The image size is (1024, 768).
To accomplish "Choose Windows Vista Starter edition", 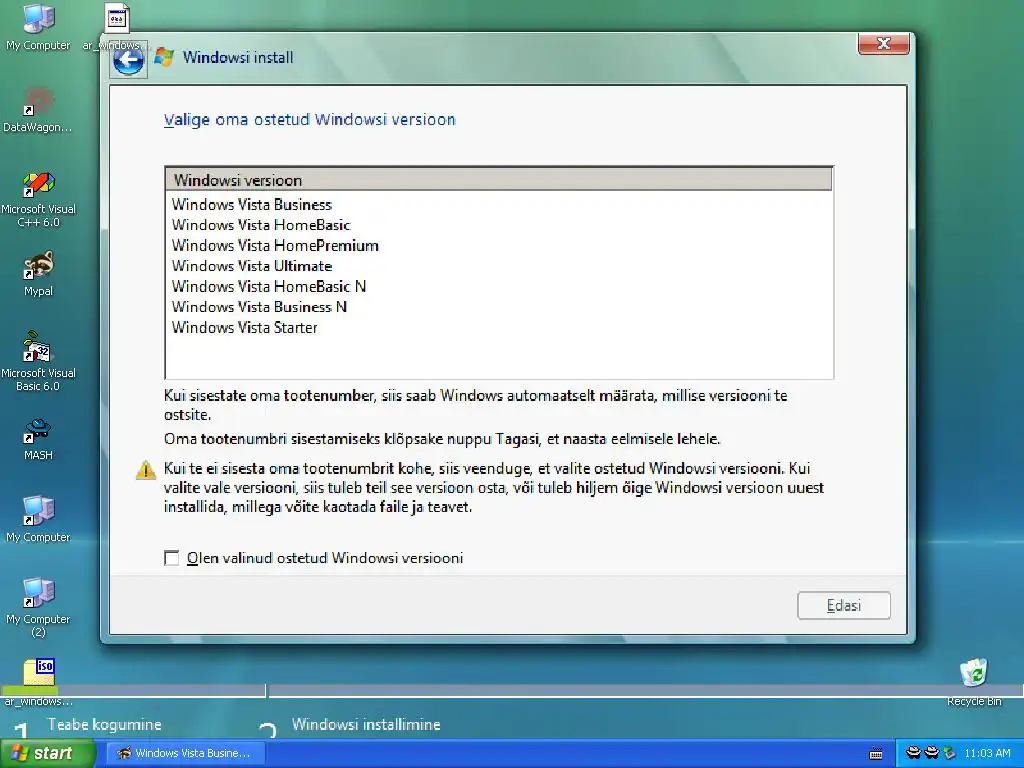I will (x=244, y=328).
